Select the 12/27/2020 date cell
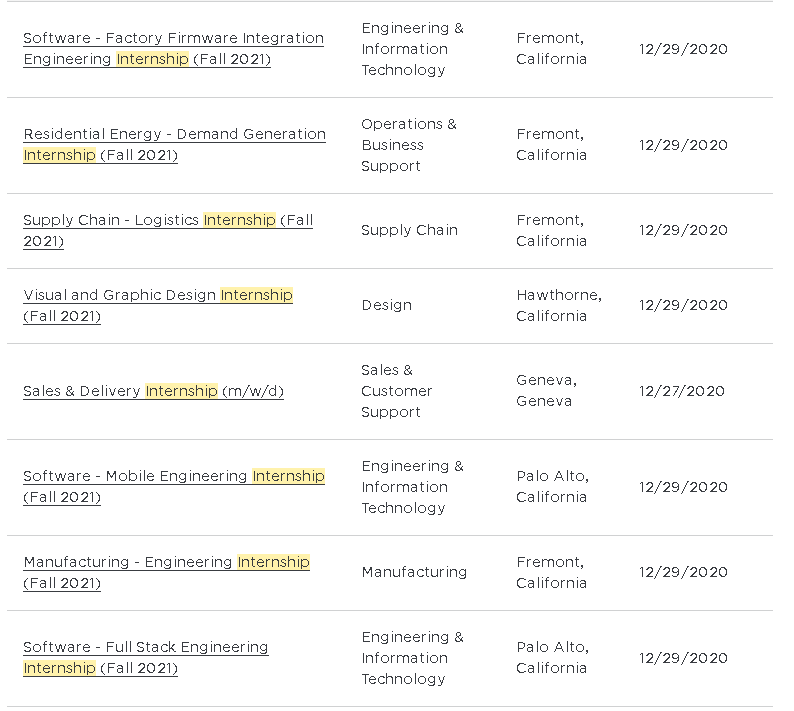The width and height of the screenshot is (794, 711). click(x=682, y=391)
